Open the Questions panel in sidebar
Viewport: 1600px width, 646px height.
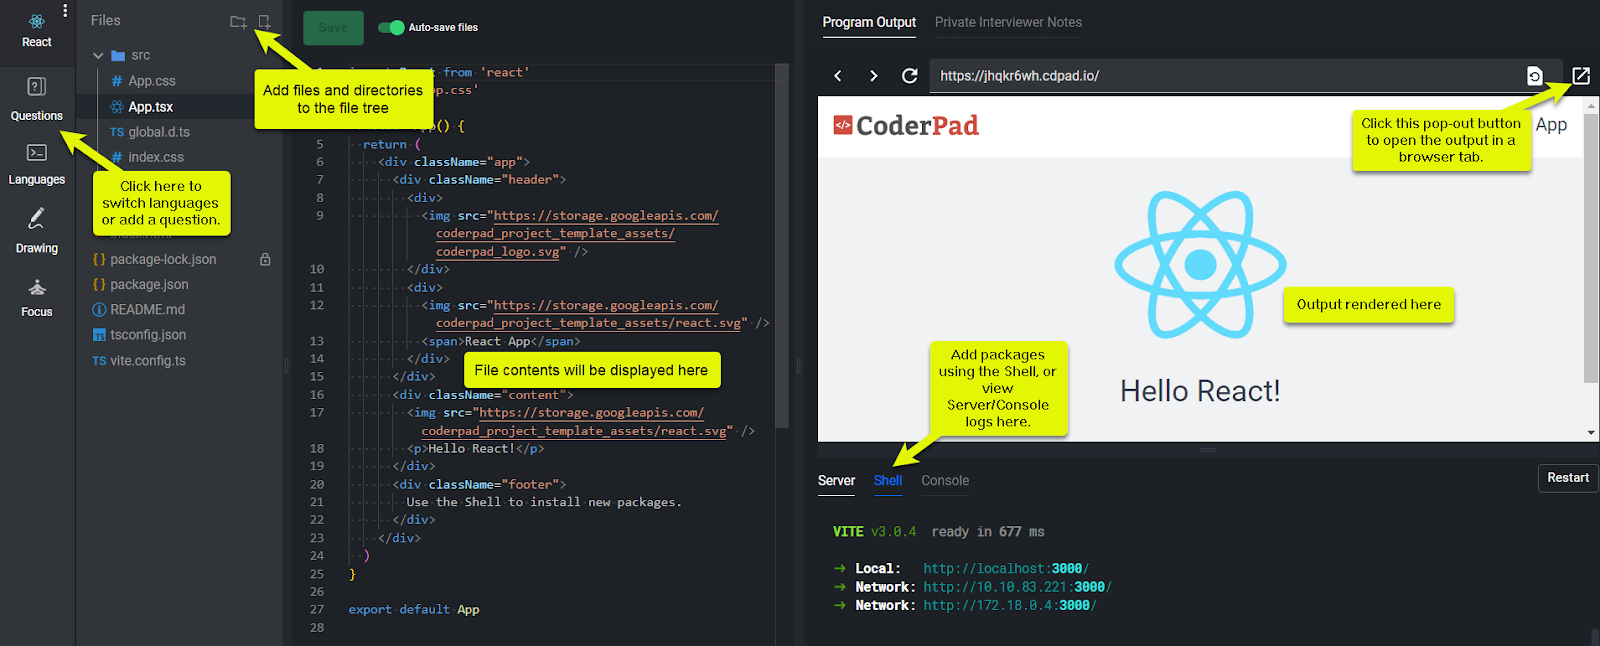click(x=36, y=98)
